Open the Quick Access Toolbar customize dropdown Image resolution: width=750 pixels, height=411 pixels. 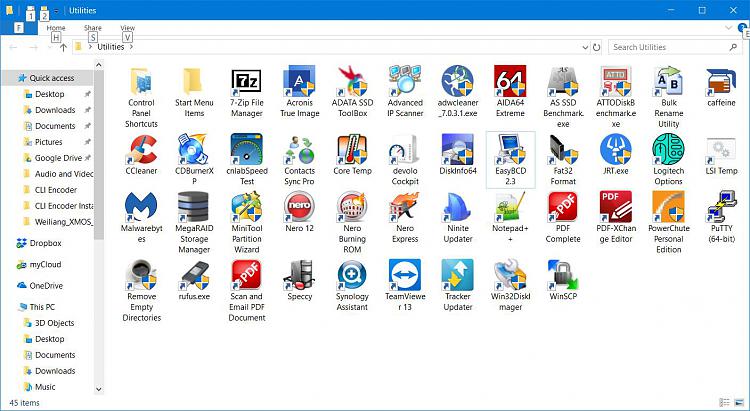click(56, 11)
